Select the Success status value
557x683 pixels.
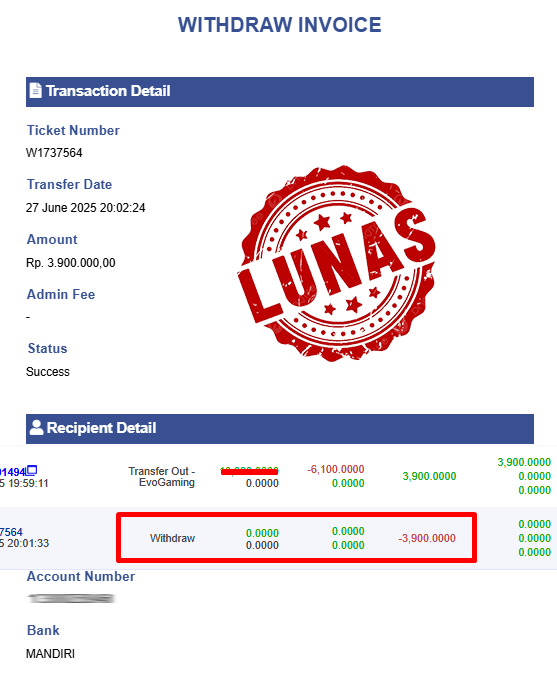47,372
